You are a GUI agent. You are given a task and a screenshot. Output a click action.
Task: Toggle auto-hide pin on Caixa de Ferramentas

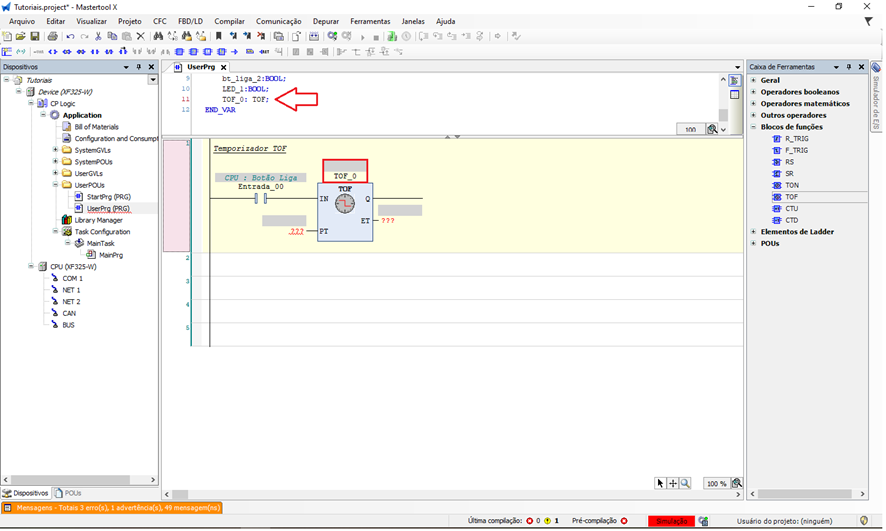(x=851, y=67)
